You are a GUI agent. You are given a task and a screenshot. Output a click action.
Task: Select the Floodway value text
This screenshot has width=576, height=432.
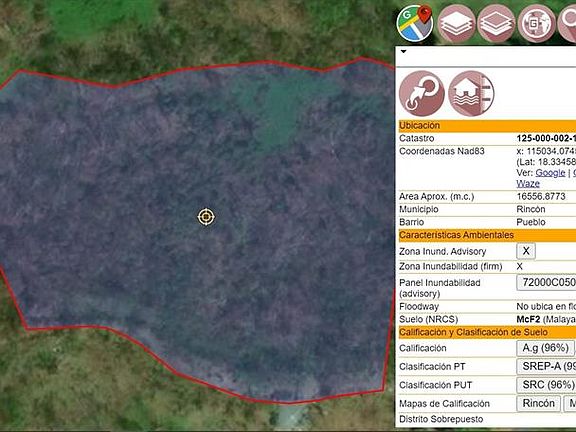(546, 306)
